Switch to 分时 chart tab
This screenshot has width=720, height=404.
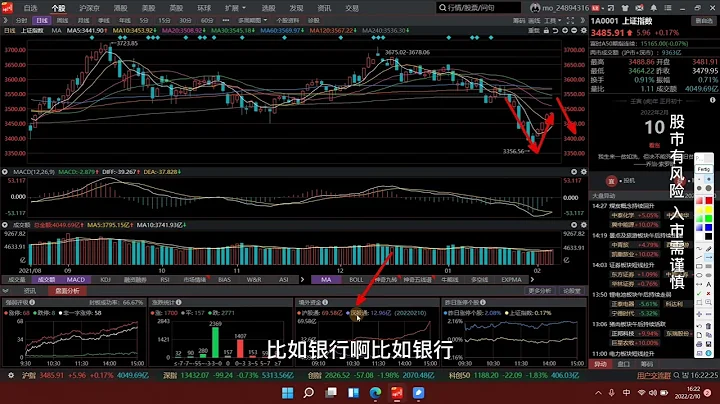tap(21, 20)
